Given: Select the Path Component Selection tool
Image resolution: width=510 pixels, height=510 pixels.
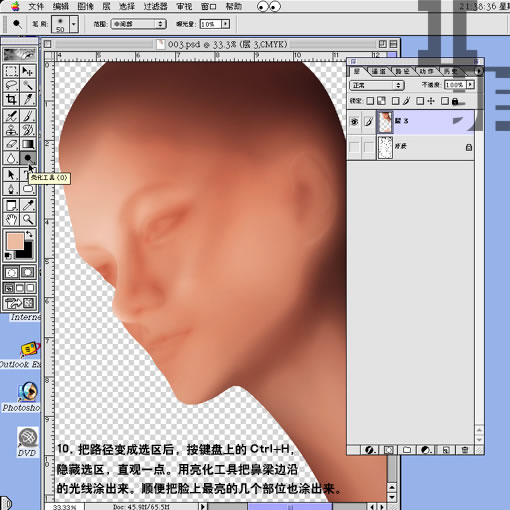Looking at the screenshot, I should [11, 174].
